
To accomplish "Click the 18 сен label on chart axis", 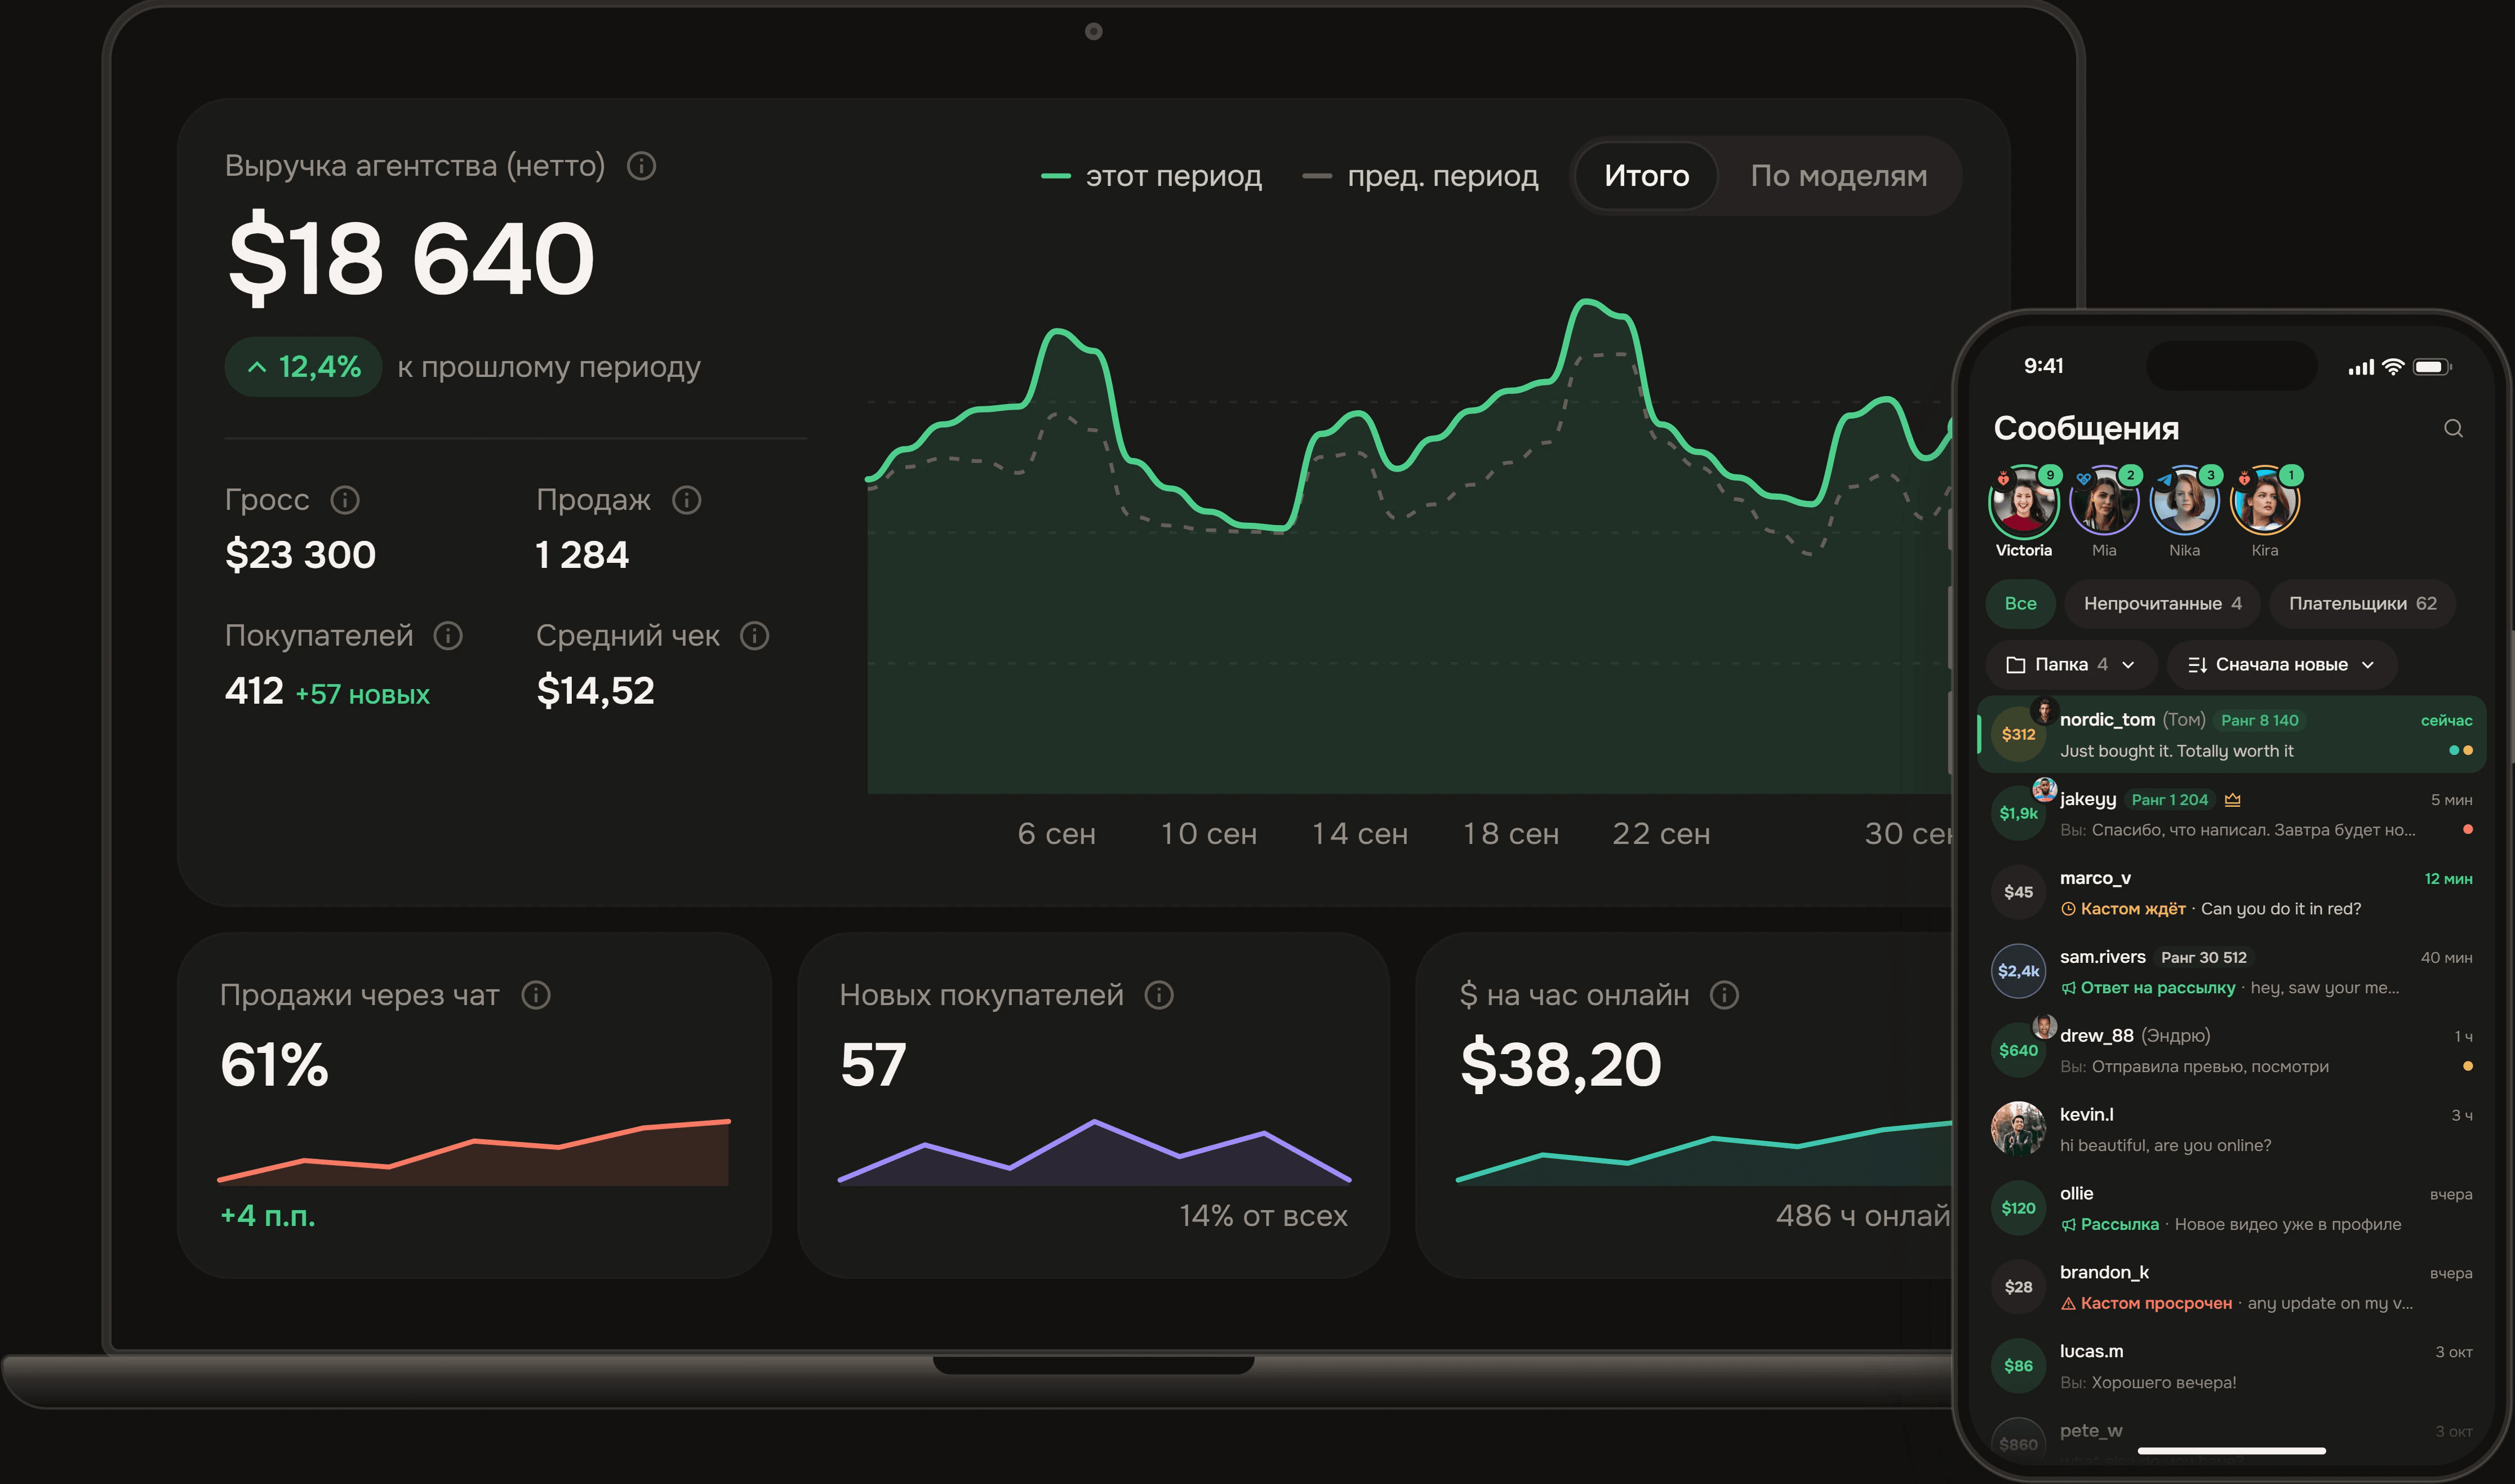I will 1511,834.
